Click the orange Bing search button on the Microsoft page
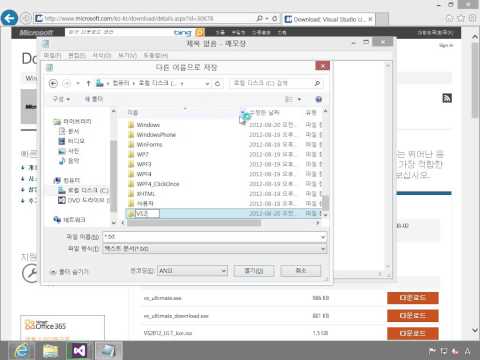This screenshot has width=480, height=360. click(x=200, y=32)
